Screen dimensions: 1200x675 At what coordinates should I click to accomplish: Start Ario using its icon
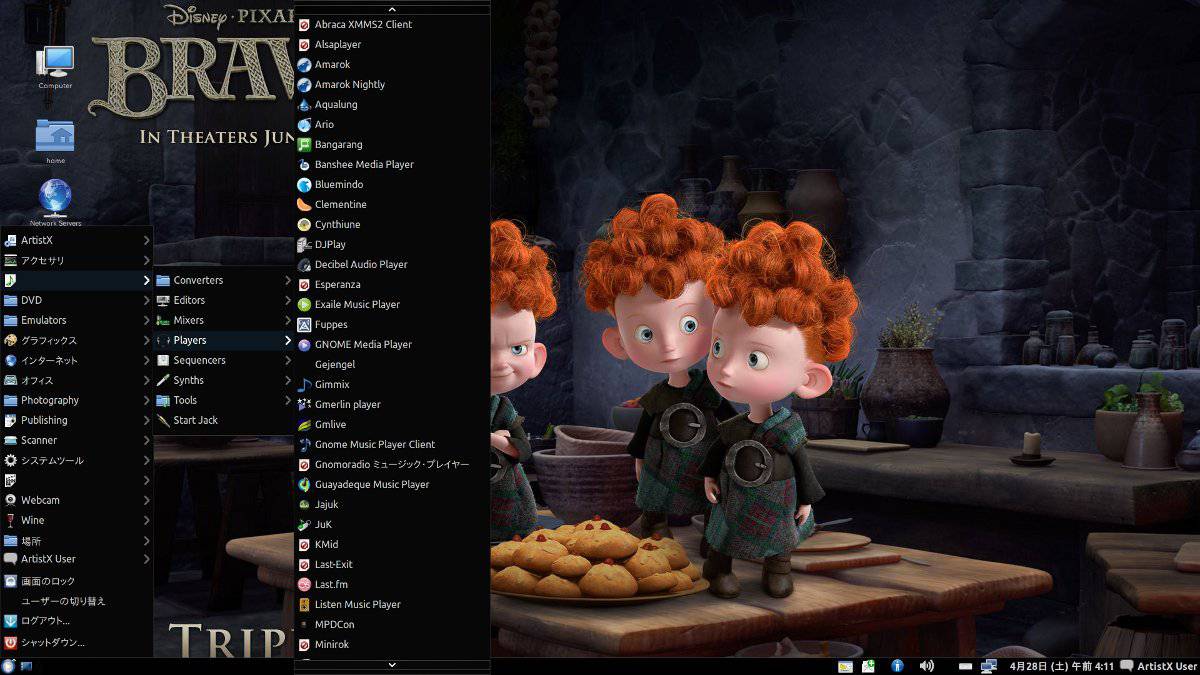coord(305,124)
